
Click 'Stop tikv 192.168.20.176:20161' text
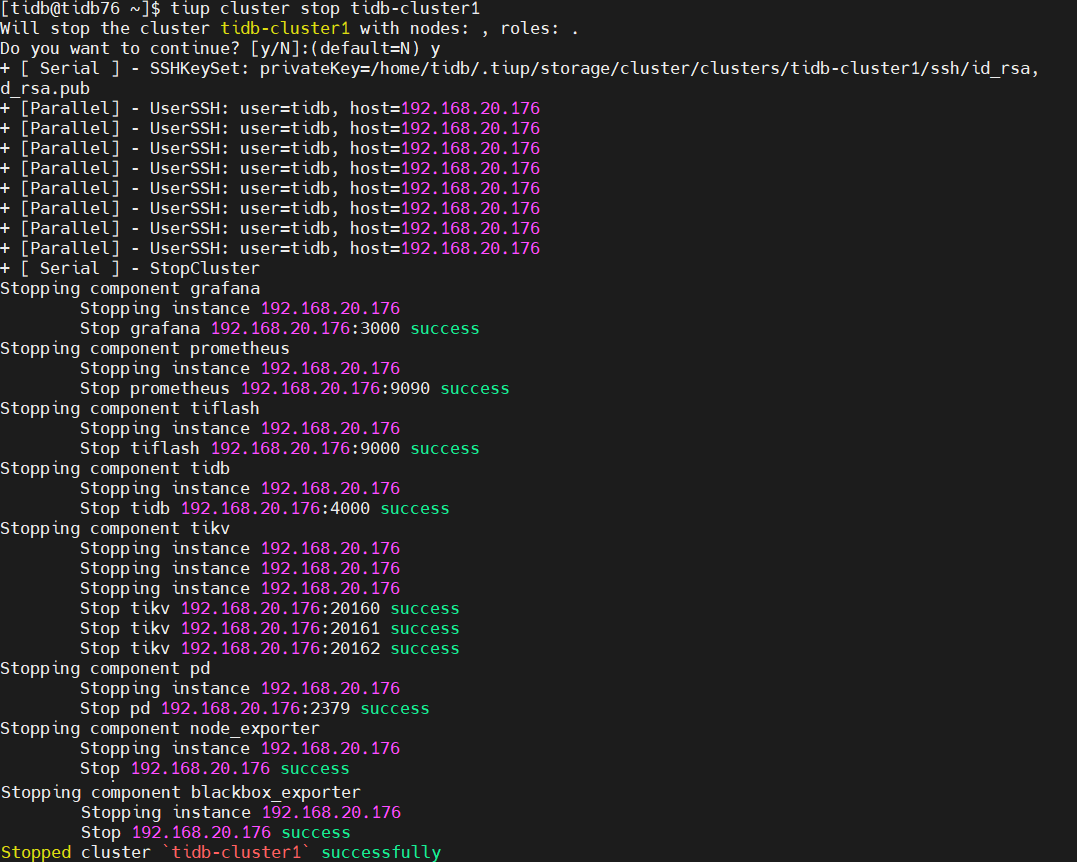click(x=230, y=628)
